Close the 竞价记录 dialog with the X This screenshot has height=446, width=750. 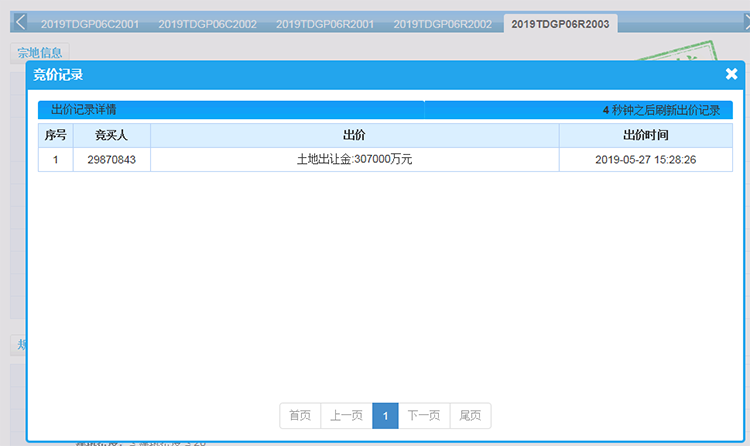coord(731,74)
